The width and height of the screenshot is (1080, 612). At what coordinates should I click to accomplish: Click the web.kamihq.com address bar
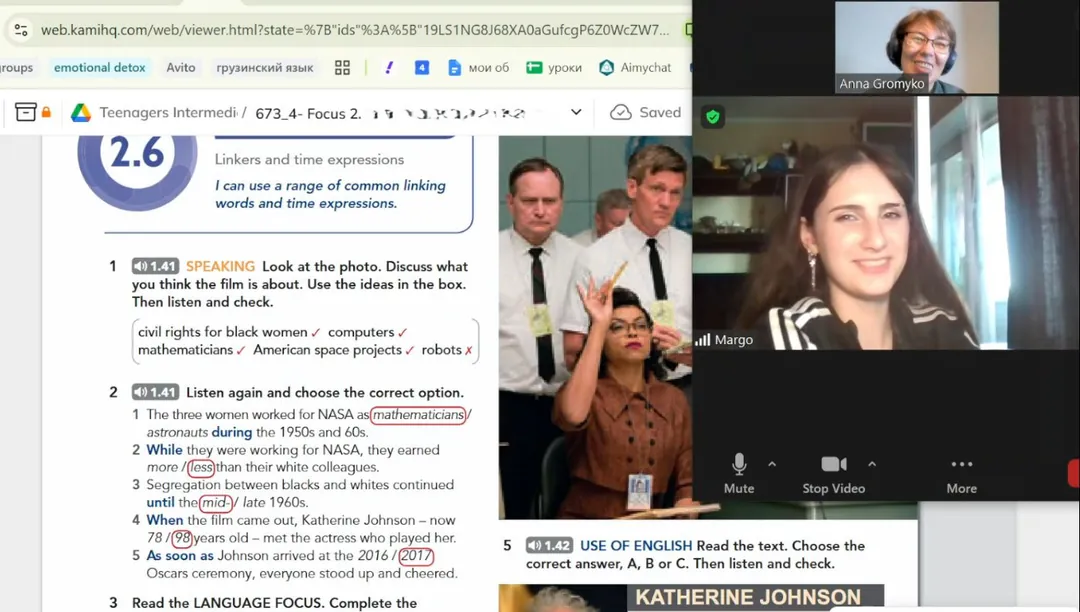(354, 30)
